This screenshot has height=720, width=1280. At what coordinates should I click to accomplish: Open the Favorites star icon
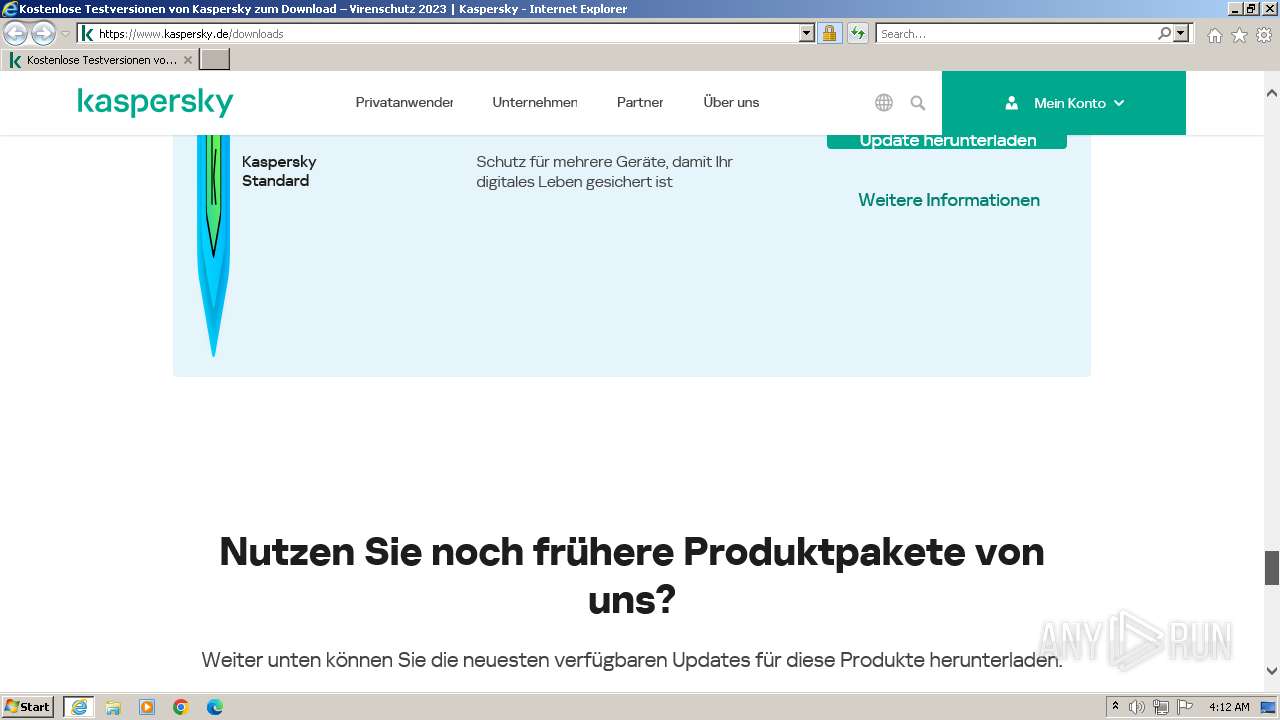point(1239,35)
